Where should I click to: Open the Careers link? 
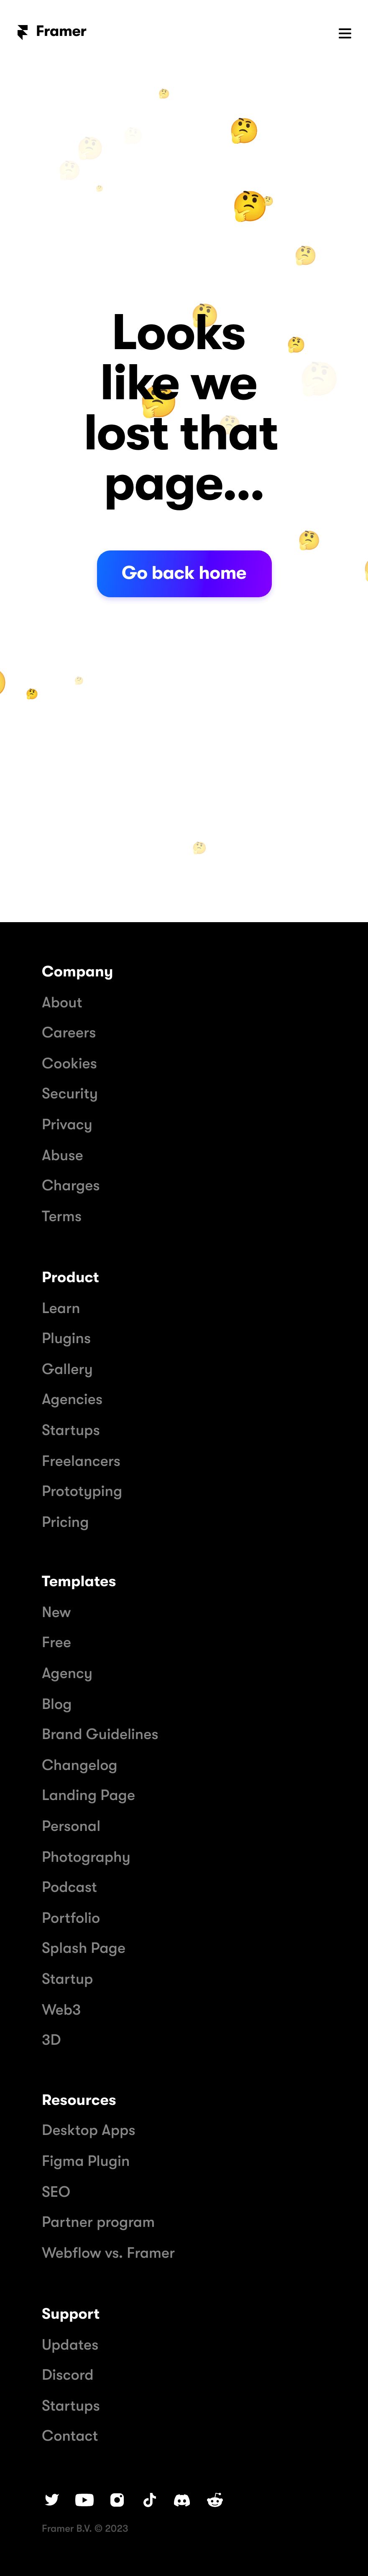point(69,1032)
